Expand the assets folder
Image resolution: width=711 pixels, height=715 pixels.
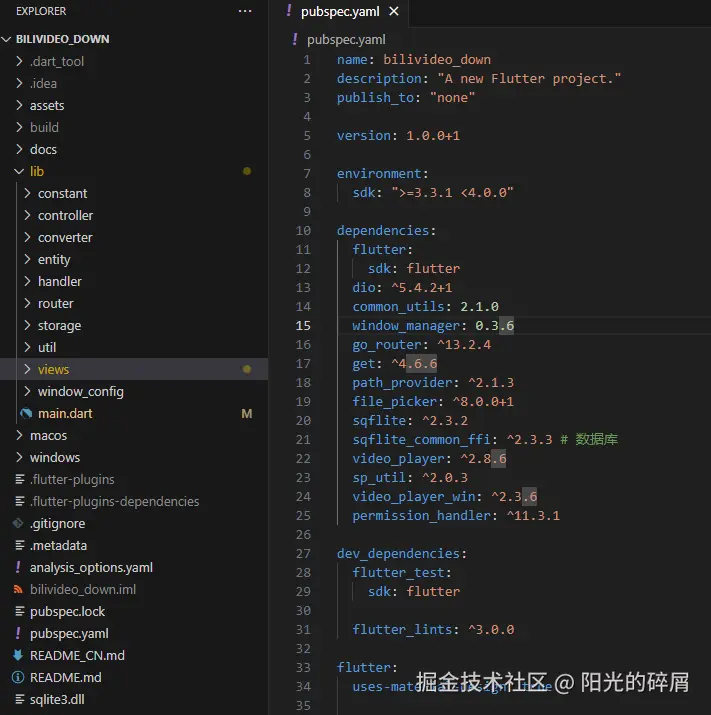coord(47,105)
